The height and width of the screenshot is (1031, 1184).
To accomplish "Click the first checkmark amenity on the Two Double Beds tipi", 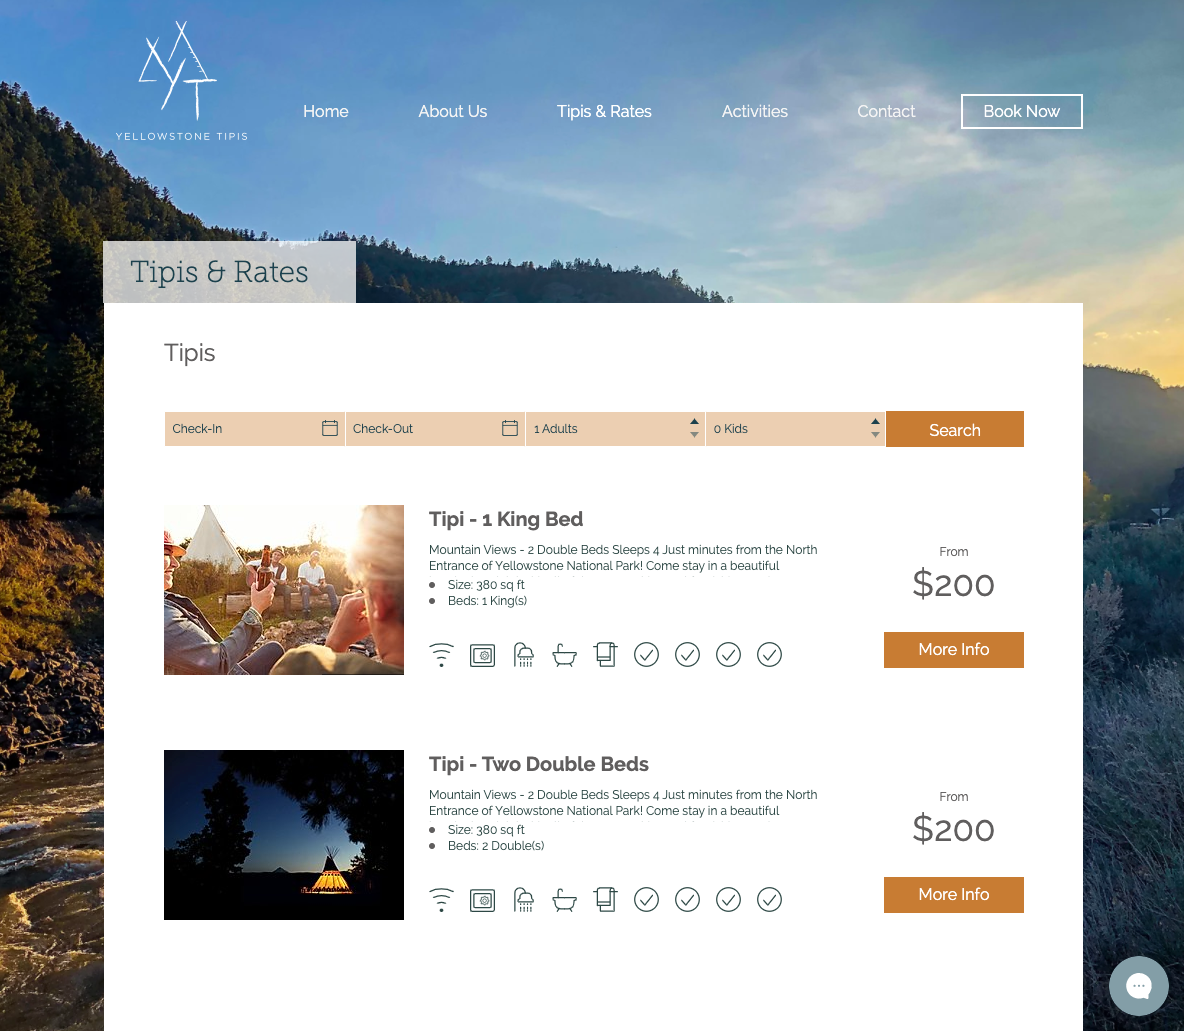I will [646, 900].
